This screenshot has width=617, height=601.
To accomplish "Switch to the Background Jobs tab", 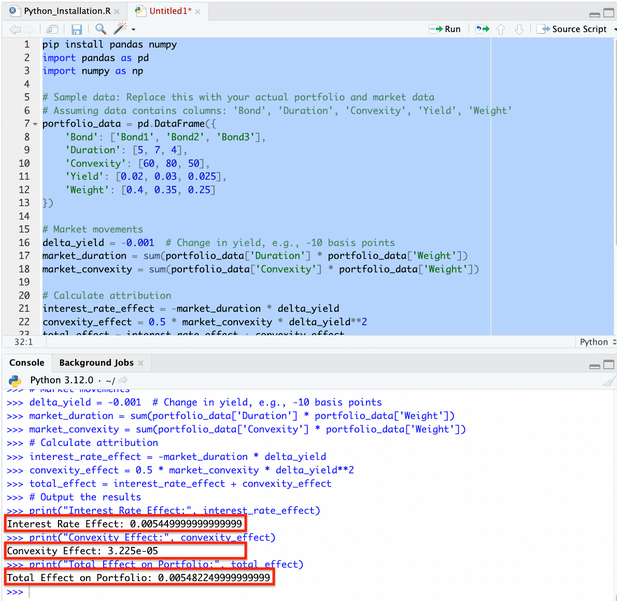I will pos(96,361).
